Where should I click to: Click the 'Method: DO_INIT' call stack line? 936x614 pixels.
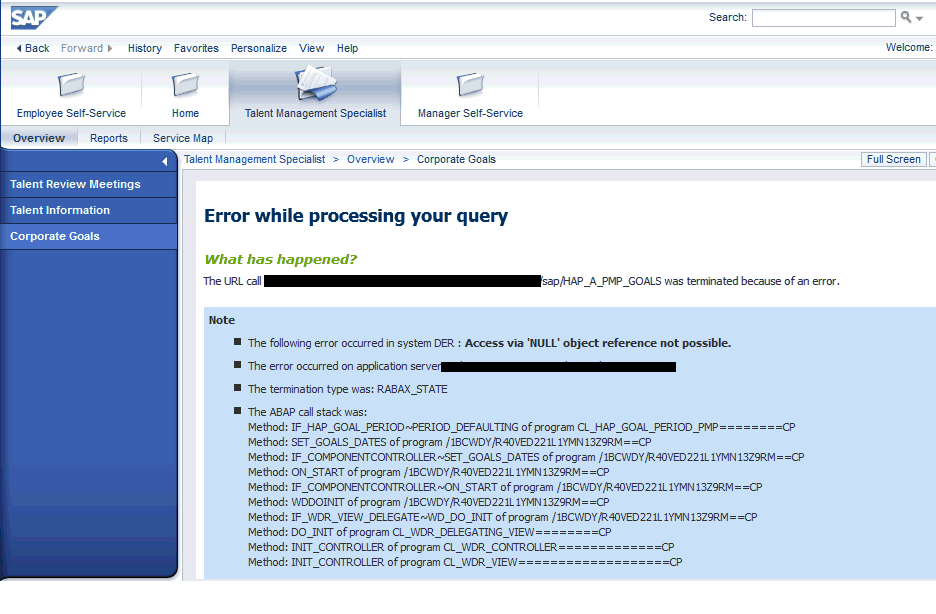point(430,532)
